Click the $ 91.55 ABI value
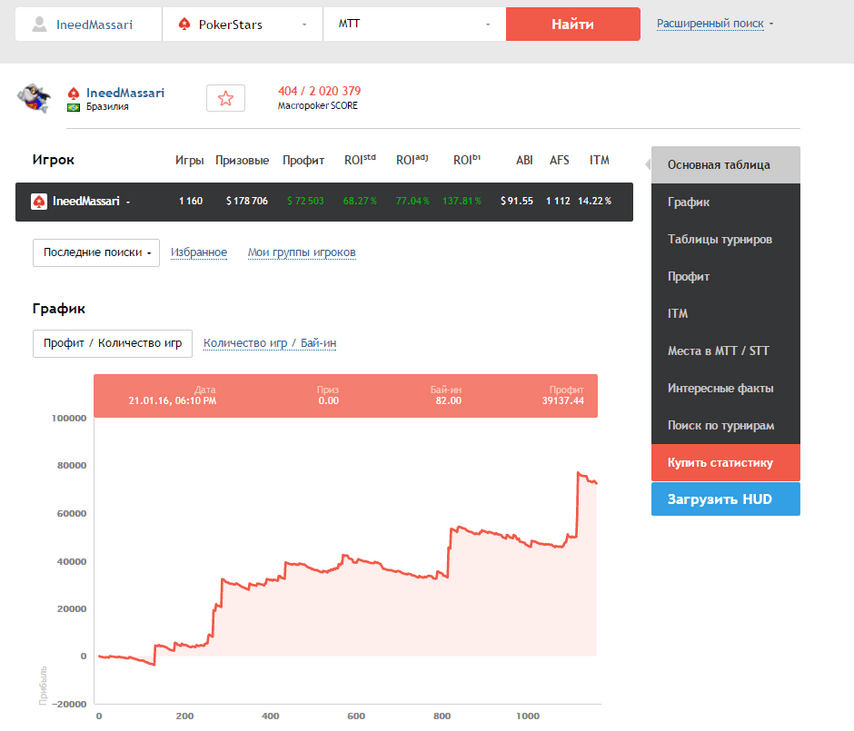The image size is (854, 731). click(x=517, y=201)
